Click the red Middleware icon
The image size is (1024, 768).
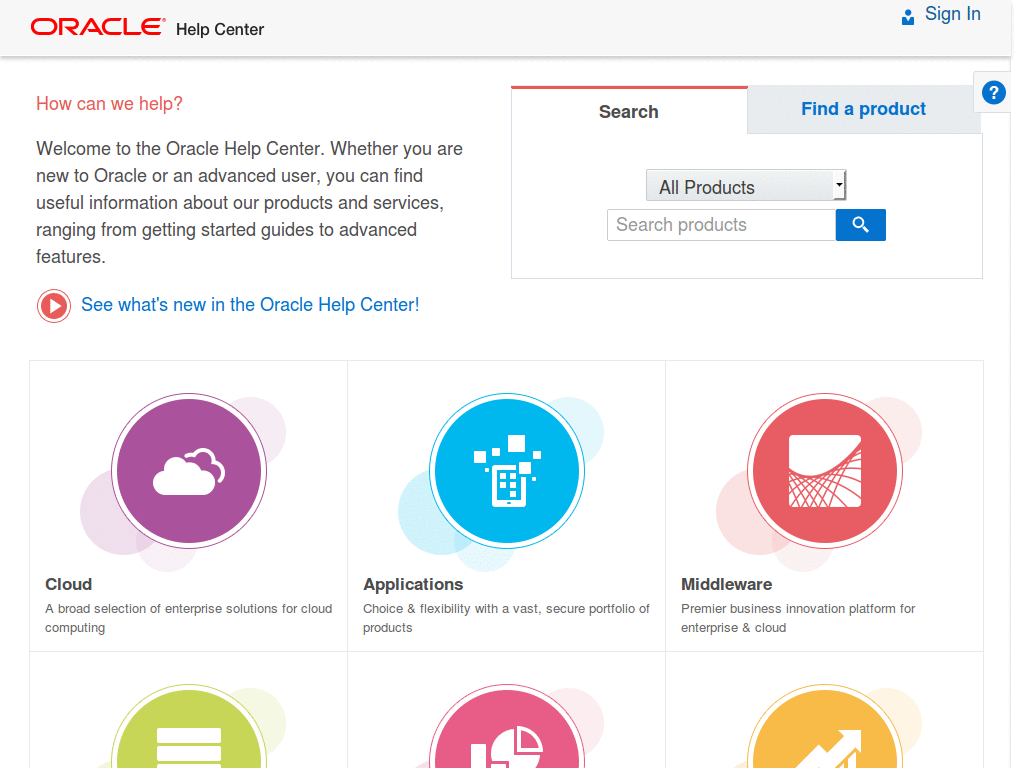pyautogui.click(x=825, y=471)
